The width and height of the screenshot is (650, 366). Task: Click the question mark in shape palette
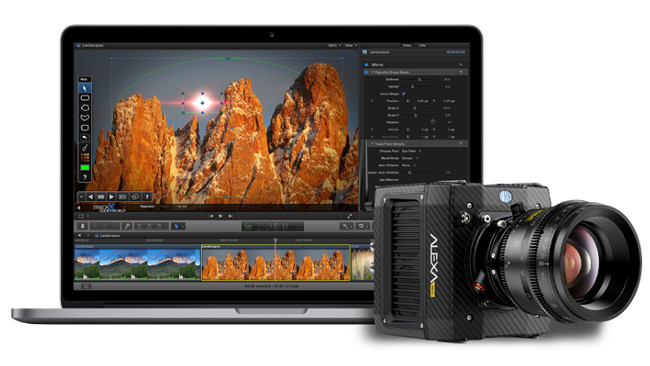(85, 177)
